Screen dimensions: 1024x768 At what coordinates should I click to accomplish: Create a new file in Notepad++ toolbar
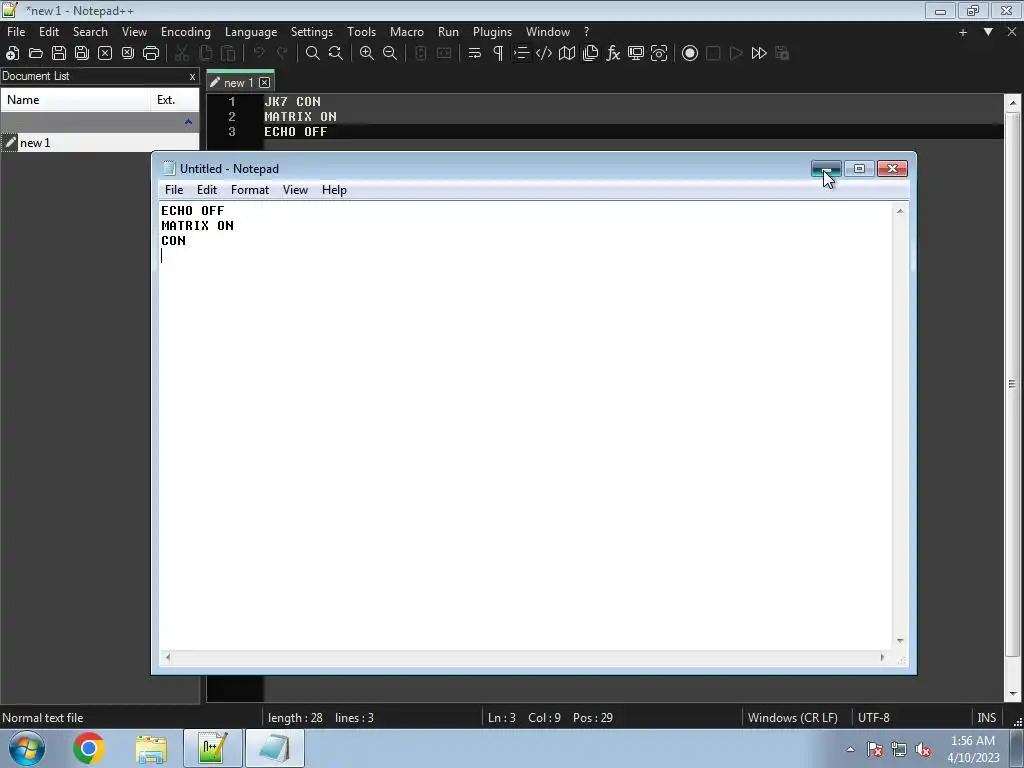12,54
